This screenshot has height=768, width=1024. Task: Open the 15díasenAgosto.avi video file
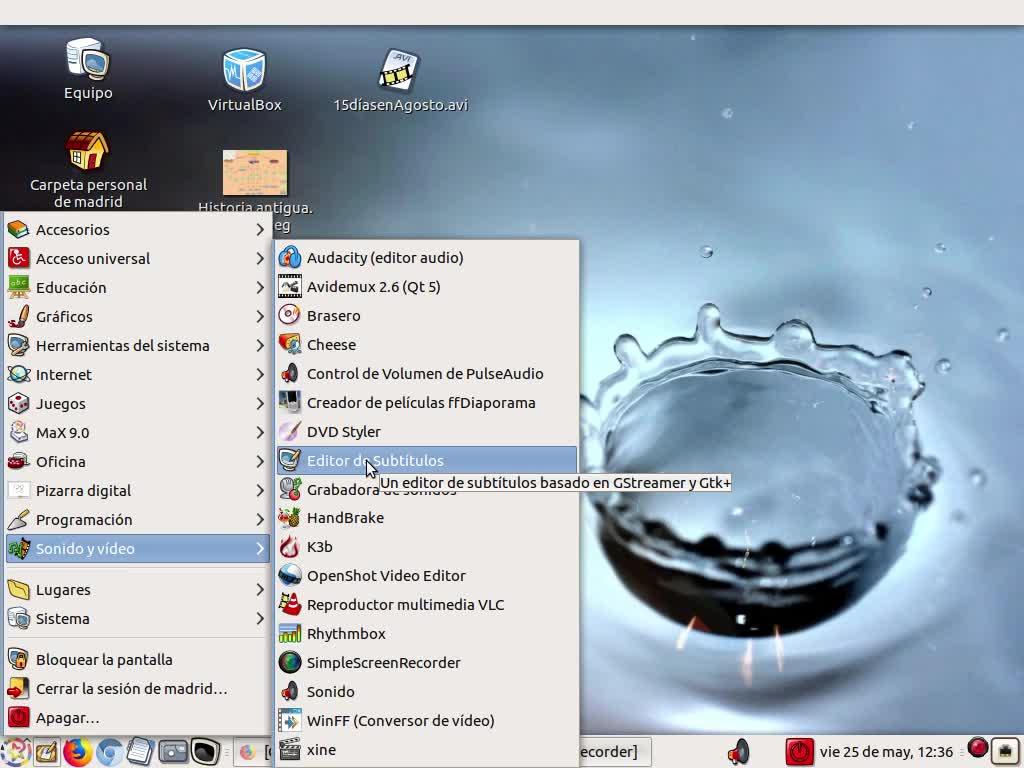coord(400,80)
